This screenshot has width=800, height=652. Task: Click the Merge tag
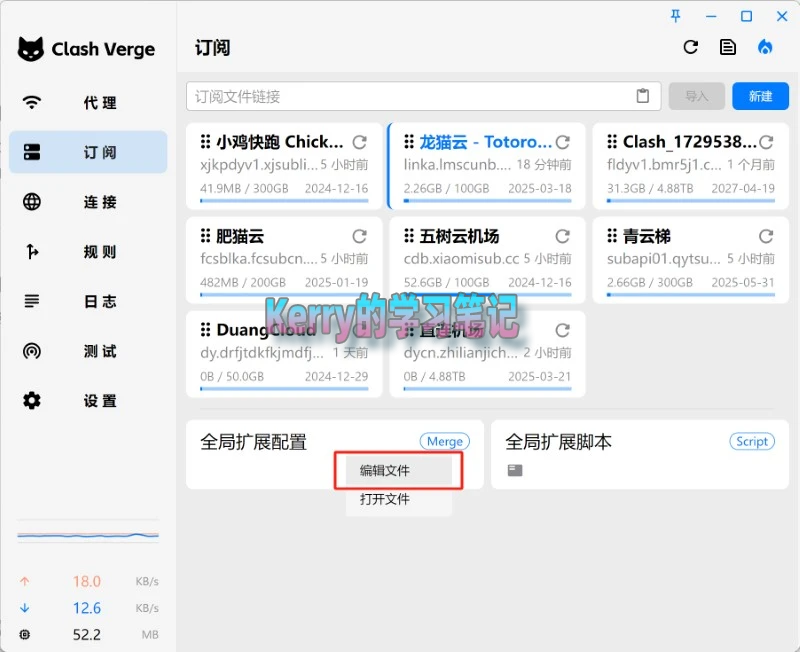444,441
